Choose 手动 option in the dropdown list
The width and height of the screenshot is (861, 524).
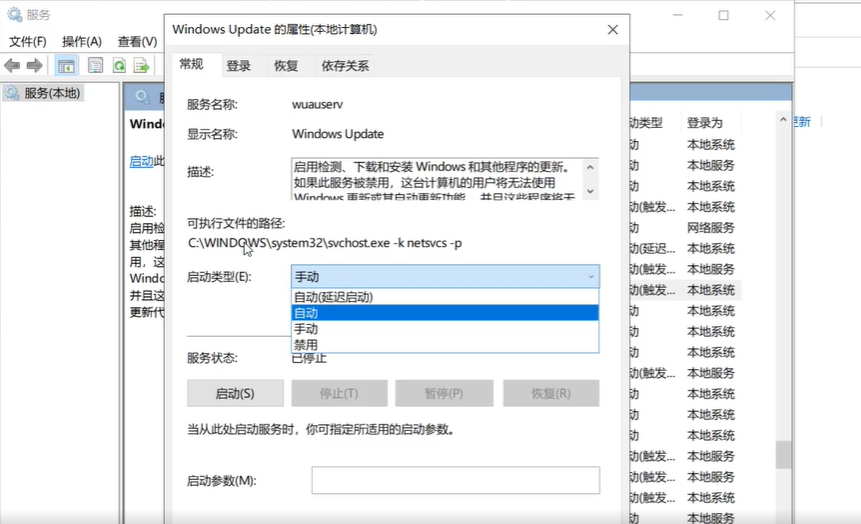tap(445, 329)
